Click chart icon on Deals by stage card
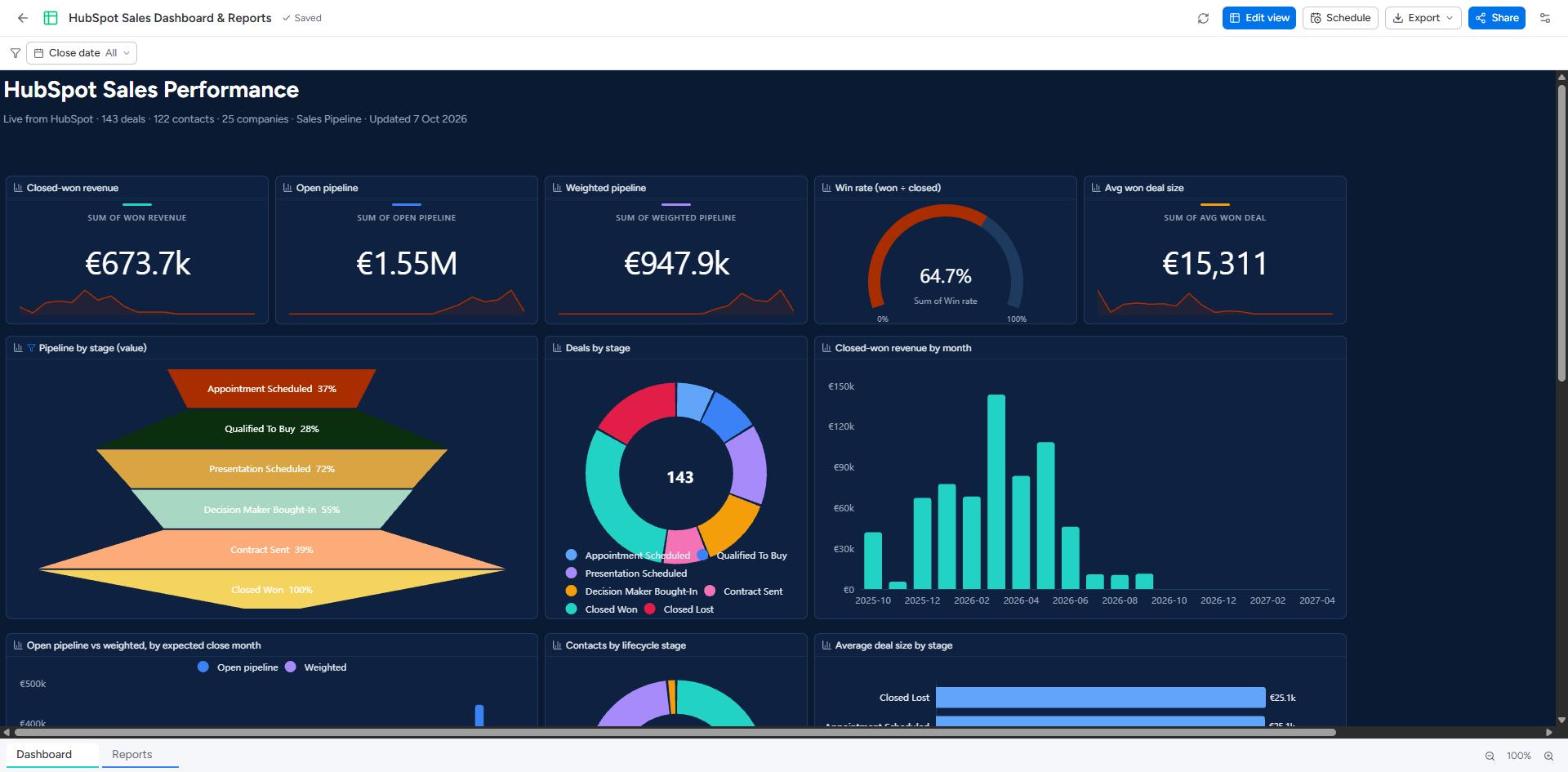Screen dimensions: 1568x772 point(557,348)
